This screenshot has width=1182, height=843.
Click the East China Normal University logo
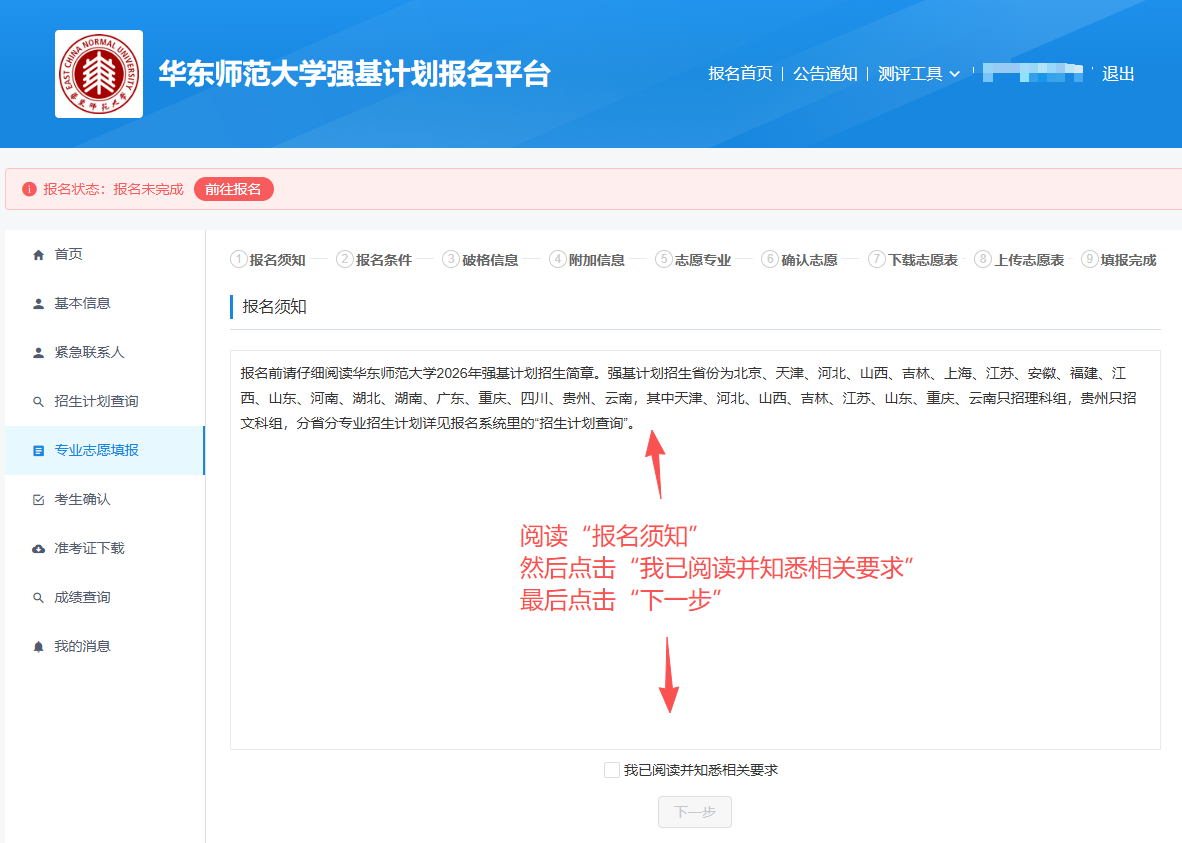pyautogui.click(x=99, y=74)
